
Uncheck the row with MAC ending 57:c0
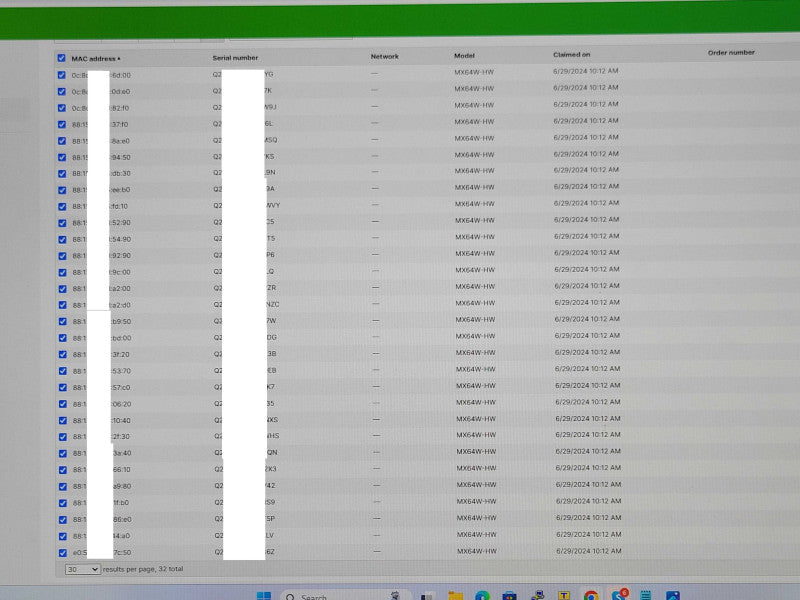(x=62, y=387)
